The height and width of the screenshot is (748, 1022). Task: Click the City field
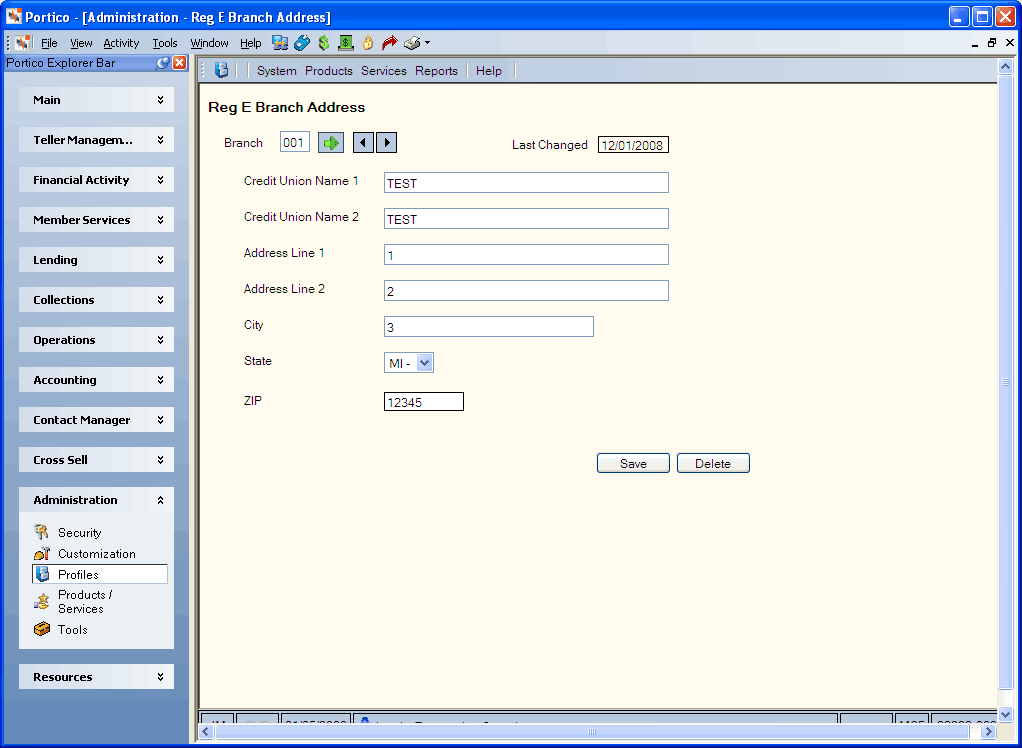tap(489, 326)
